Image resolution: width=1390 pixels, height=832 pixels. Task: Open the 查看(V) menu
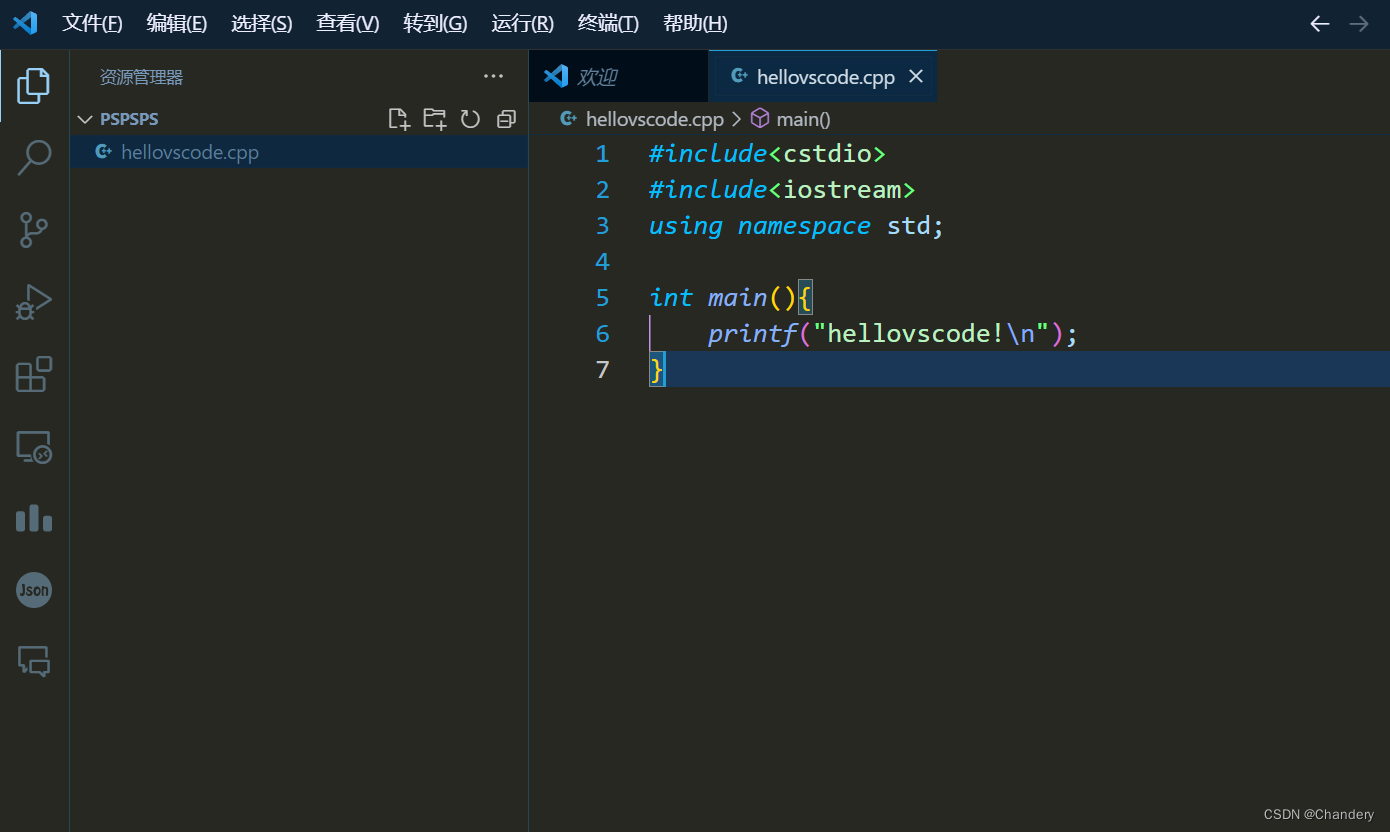point(348,24)
